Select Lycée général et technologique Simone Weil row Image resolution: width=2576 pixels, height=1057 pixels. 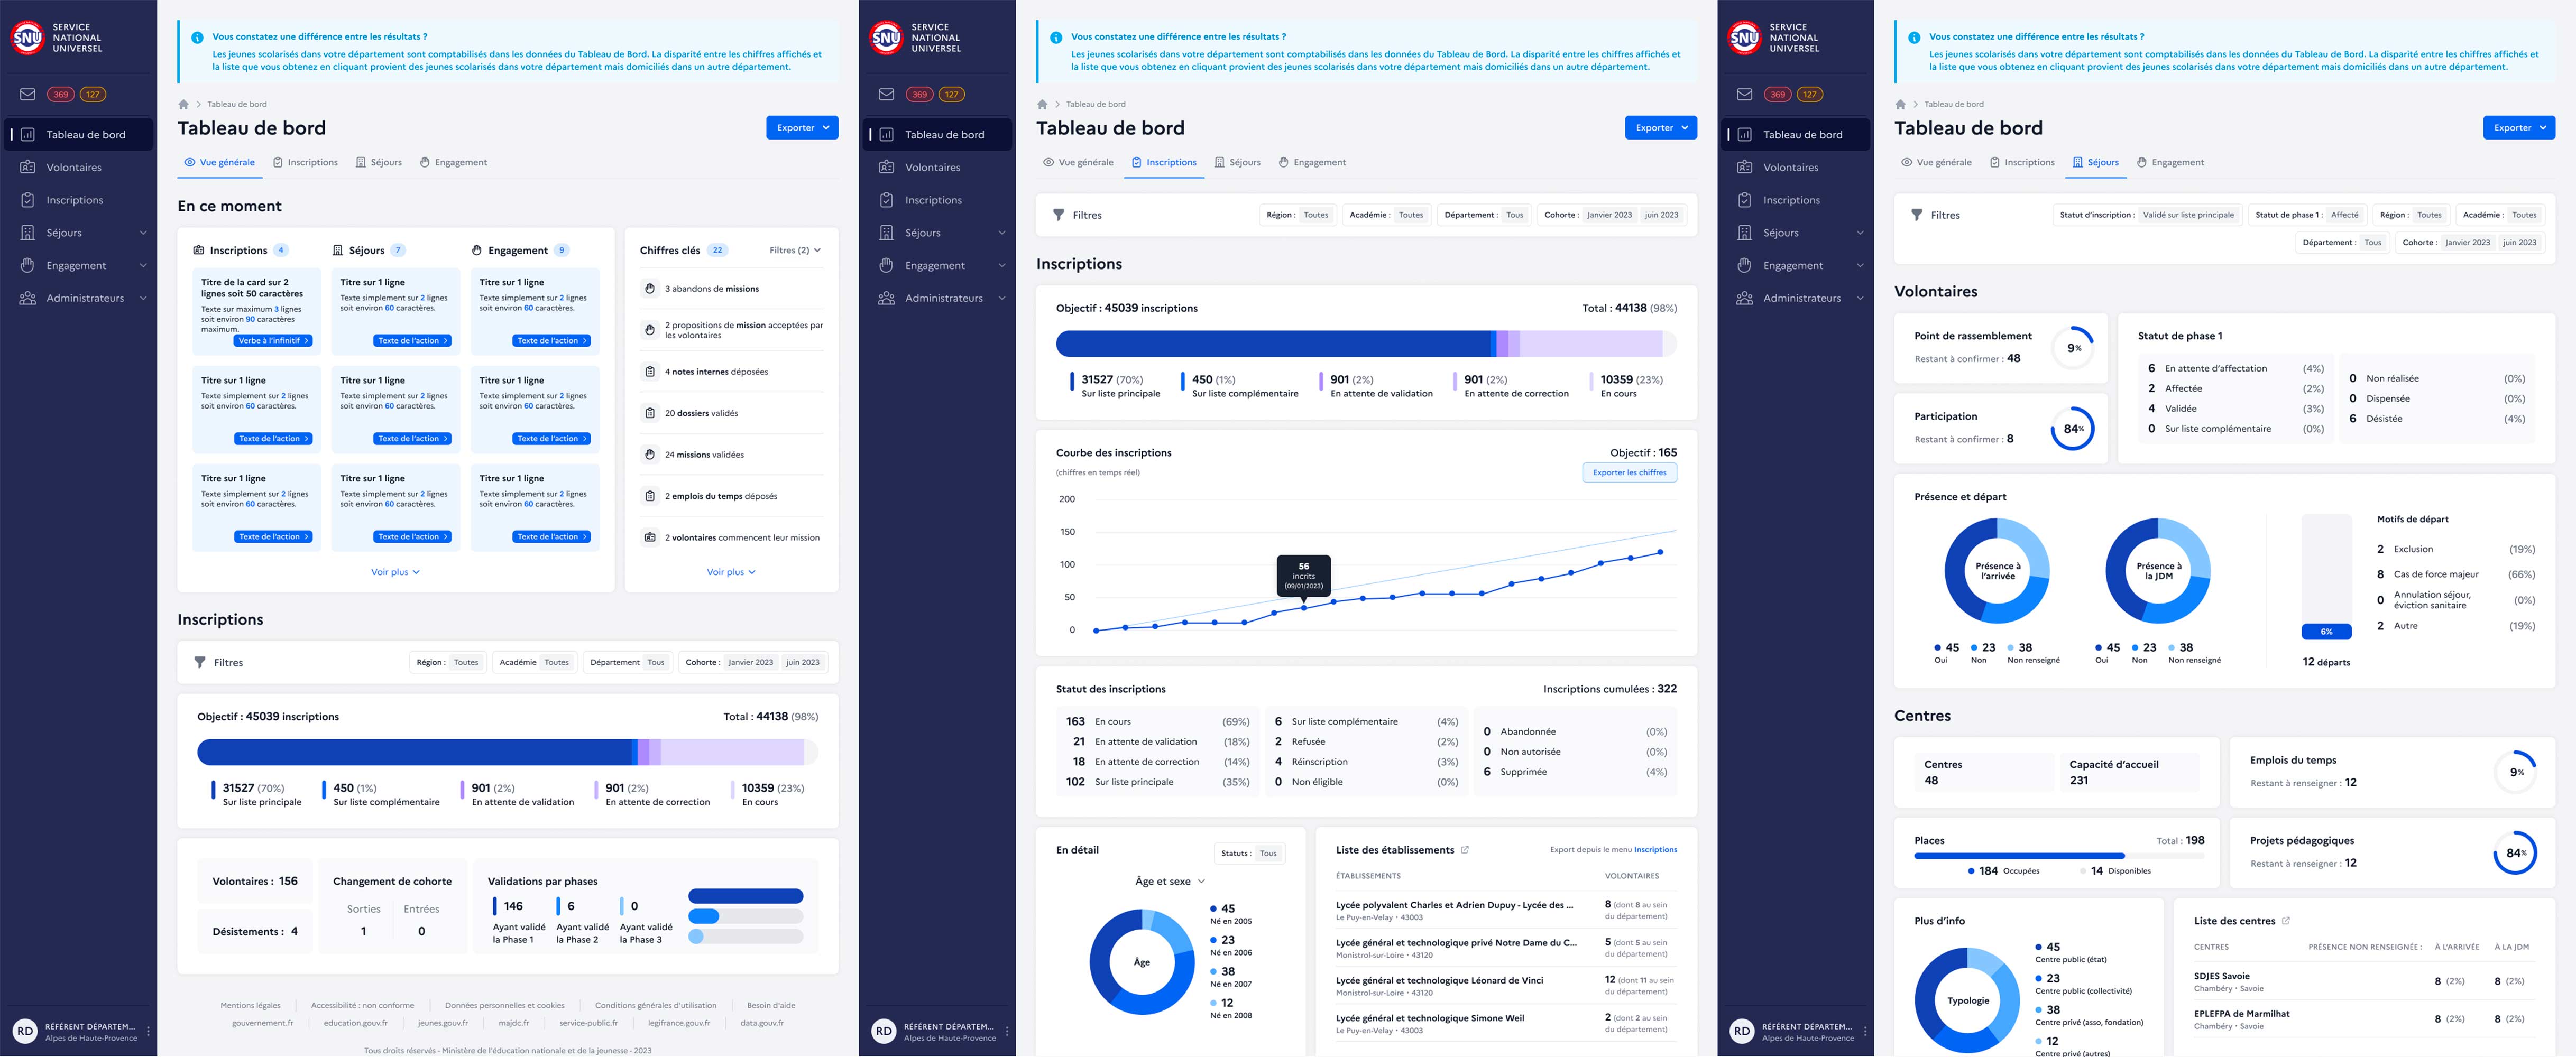1506,1023
